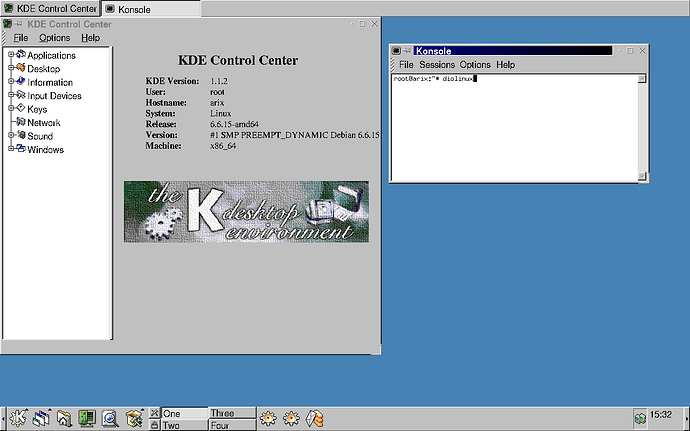The width and height of the screenshot is (690, 431).
Task: Open Help menu in KDE Control Center
Action: point(91,38)
